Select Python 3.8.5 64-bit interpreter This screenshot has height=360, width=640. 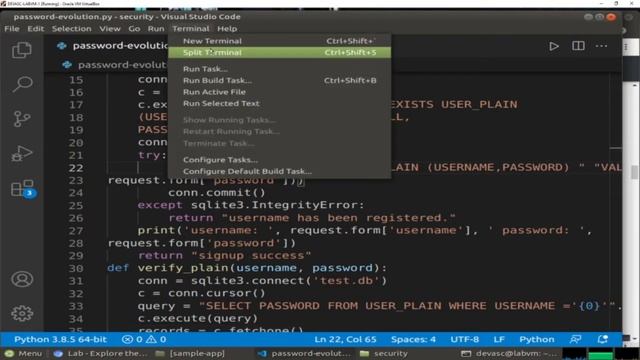pyautogui.click(x=60, y=339)
